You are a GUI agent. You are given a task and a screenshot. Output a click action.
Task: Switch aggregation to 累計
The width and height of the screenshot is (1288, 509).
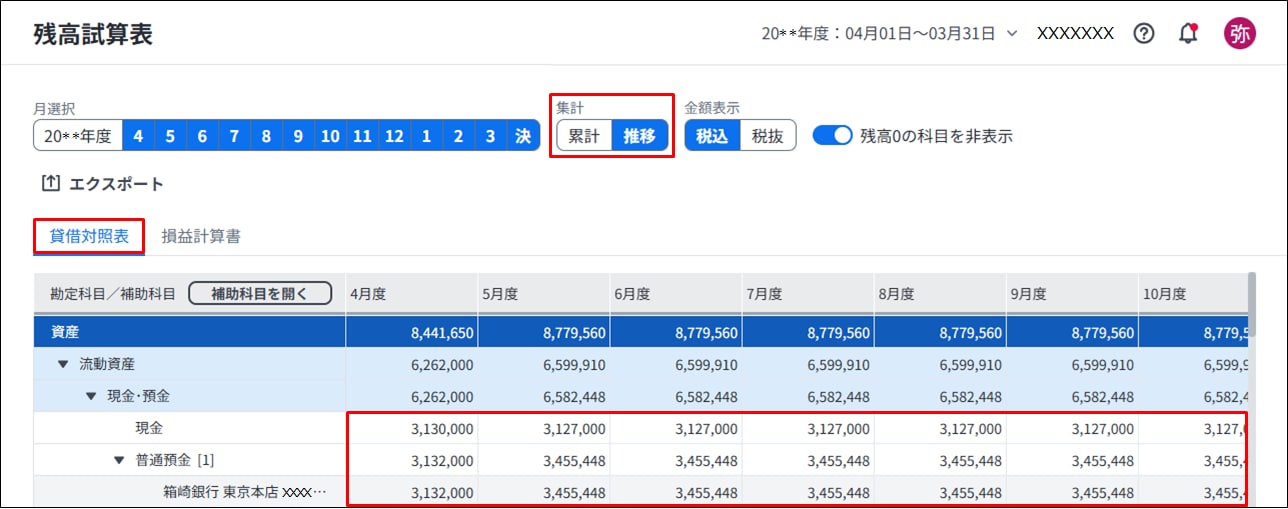pos(584,136)
